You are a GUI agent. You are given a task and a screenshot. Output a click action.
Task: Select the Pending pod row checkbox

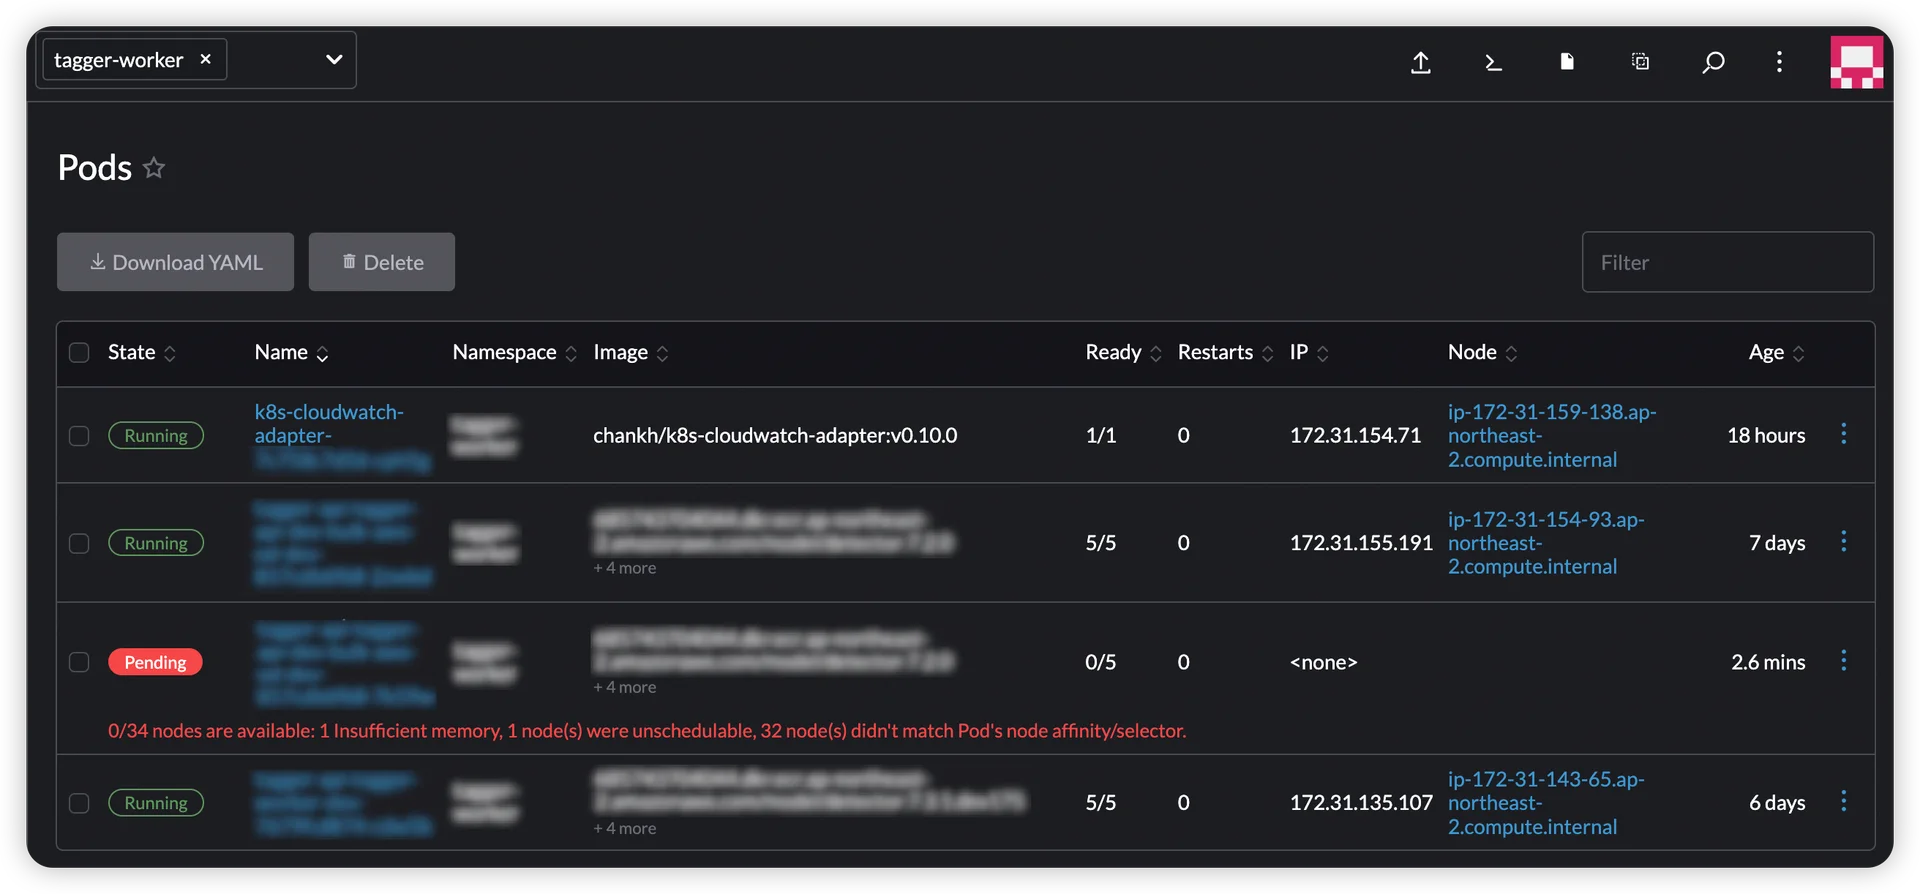pyautogui.click(x=79, y=663)
